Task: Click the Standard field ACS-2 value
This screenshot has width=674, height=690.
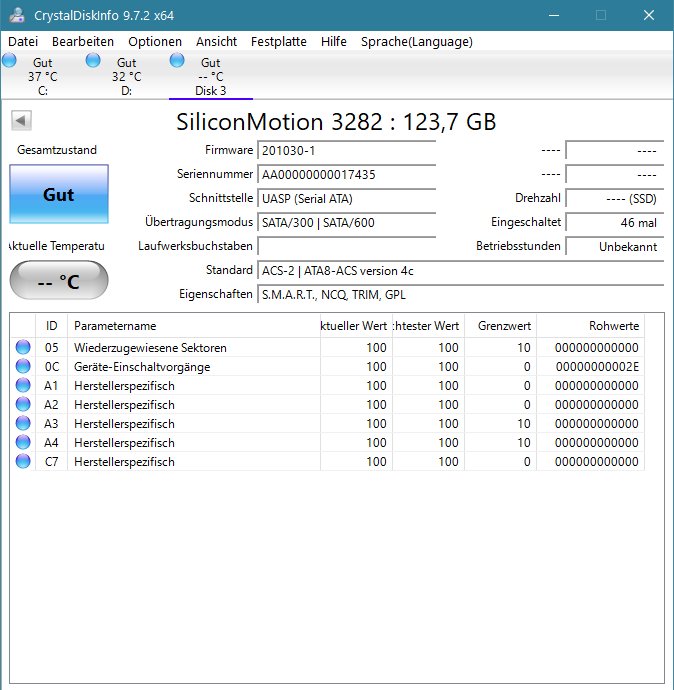Action: (x=461, y=270)
